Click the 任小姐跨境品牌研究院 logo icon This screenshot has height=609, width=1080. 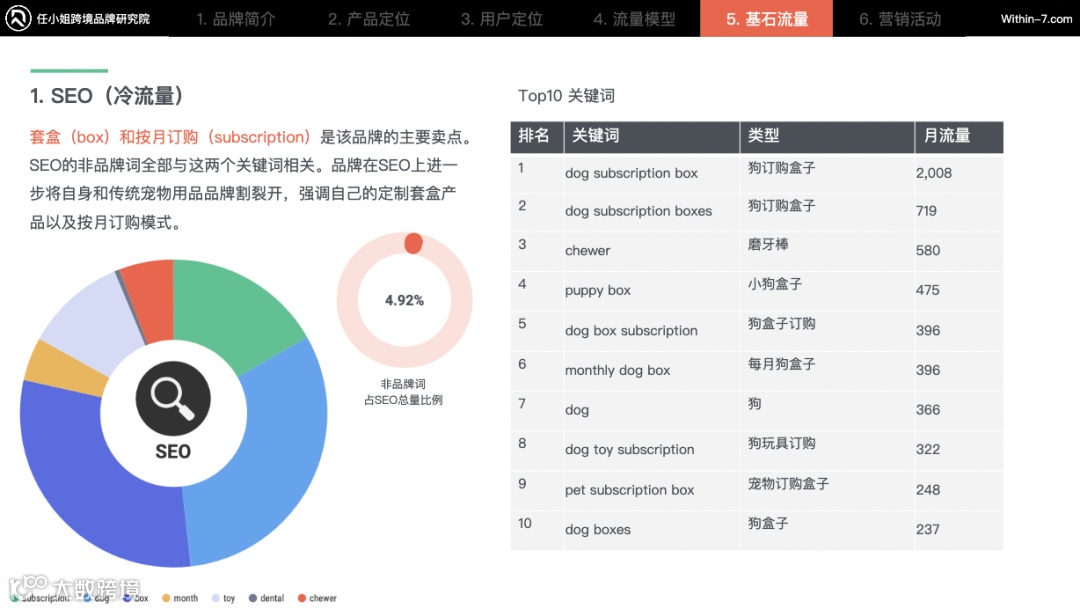[18, 18]
